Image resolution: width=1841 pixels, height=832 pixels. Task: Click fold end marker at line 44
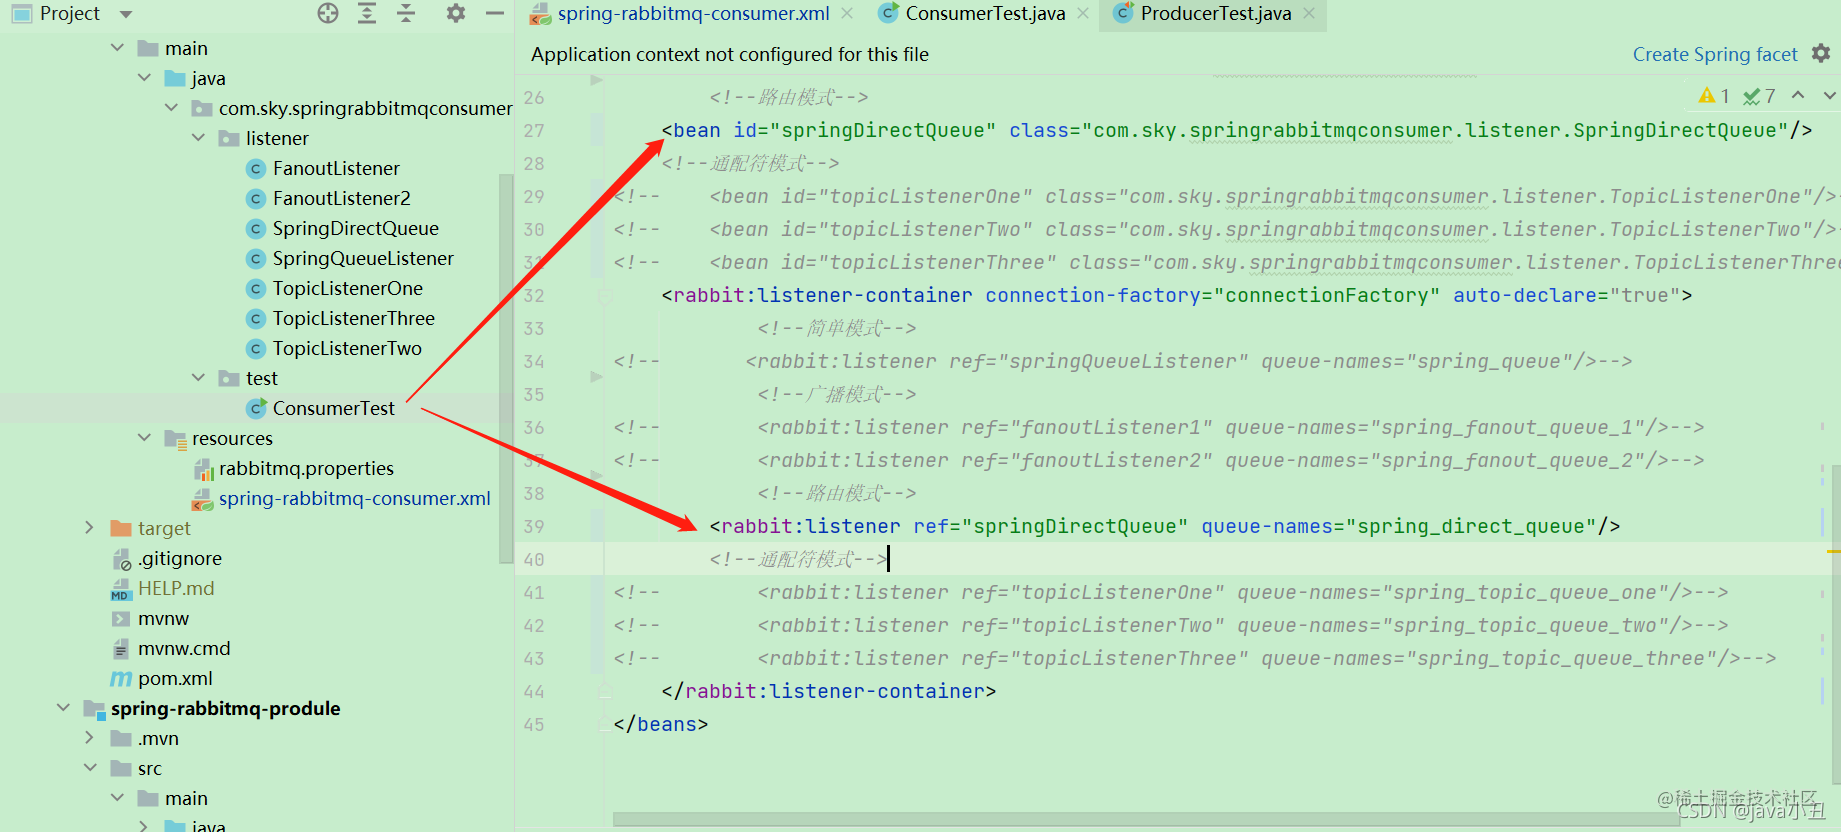(x=605, y=691)
